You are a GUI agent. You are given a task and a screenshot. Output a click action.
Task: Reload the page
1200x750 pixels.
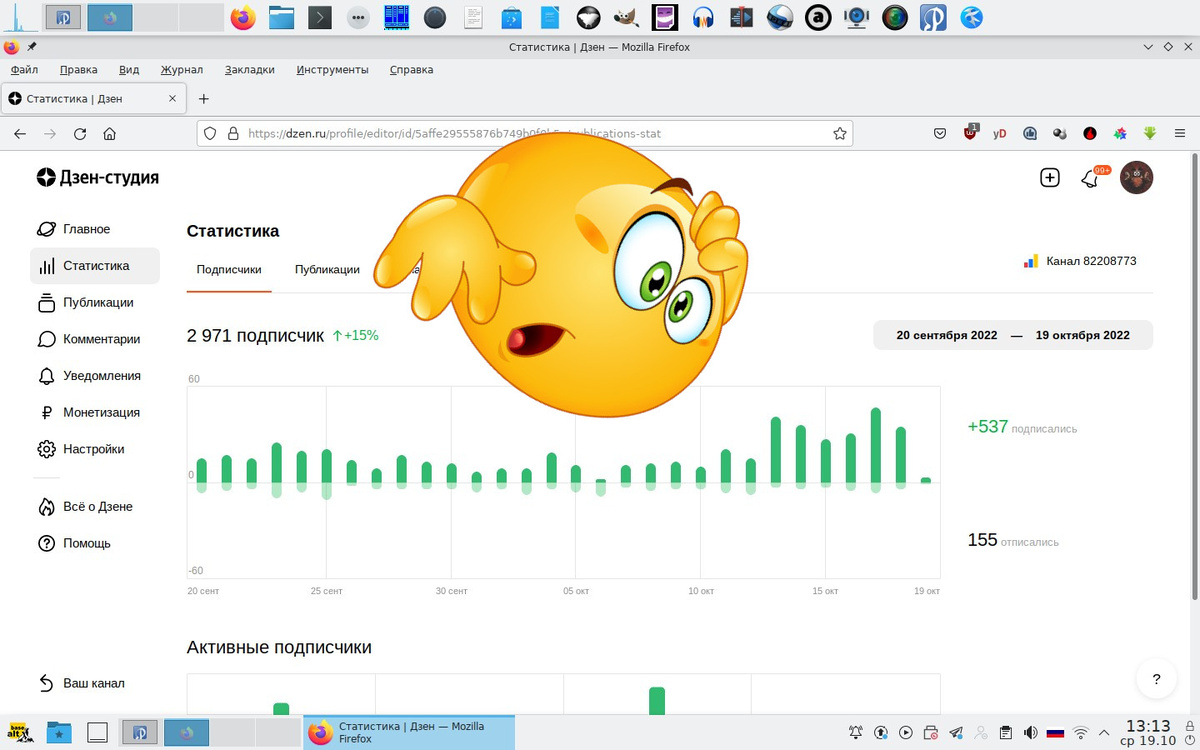pyautogui.click(x=80, y=133)
